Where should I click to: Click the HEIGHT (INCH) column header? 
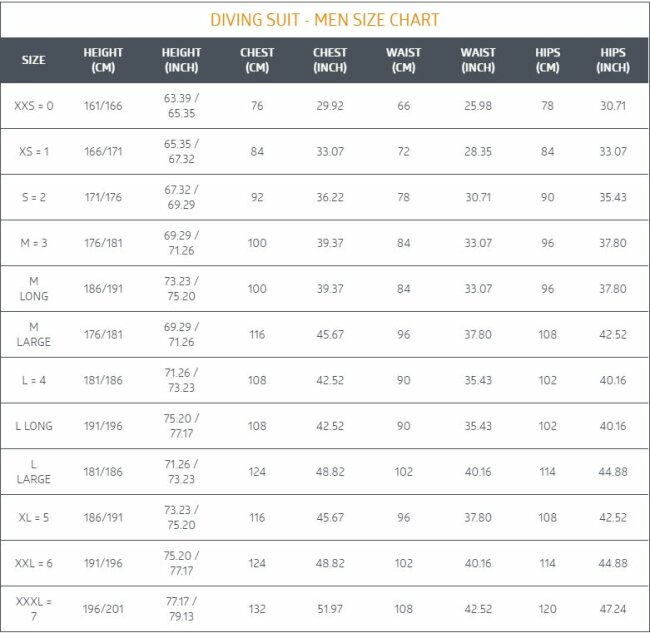tap(181, 60)
